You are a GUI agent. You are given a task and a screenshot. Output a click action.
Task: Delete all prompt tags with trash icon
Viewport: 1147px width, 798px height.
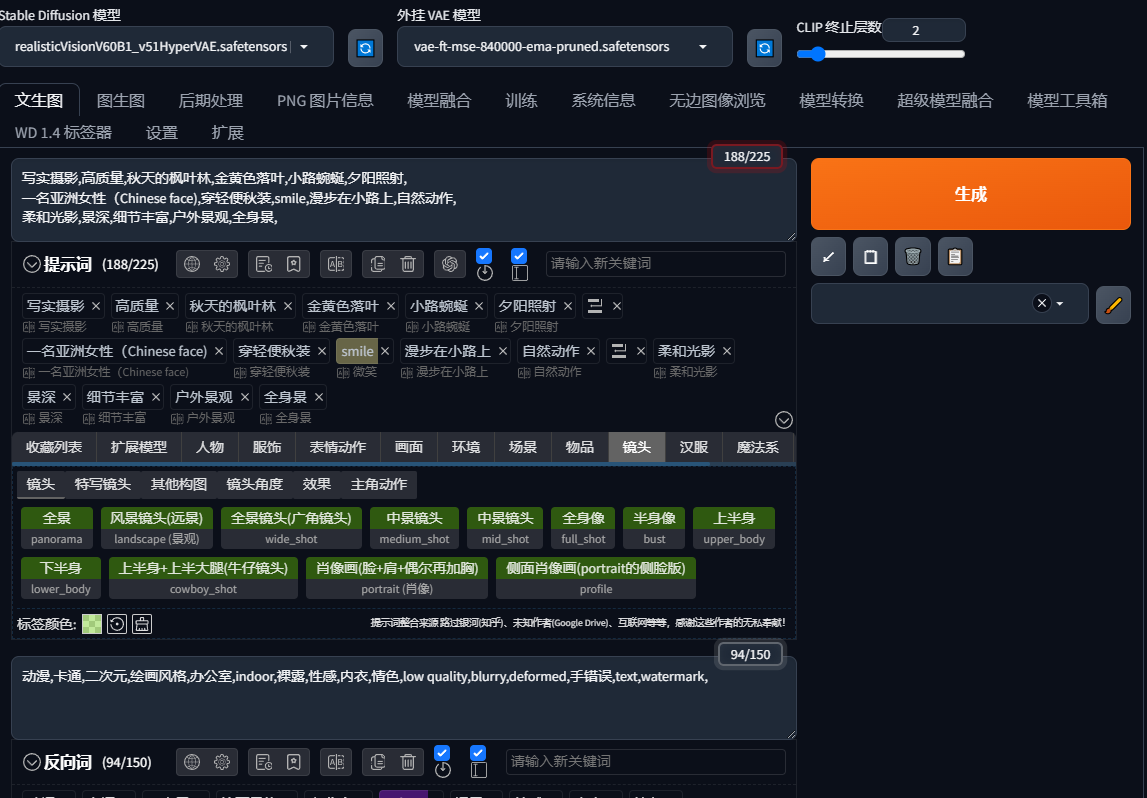coord(407,263)
